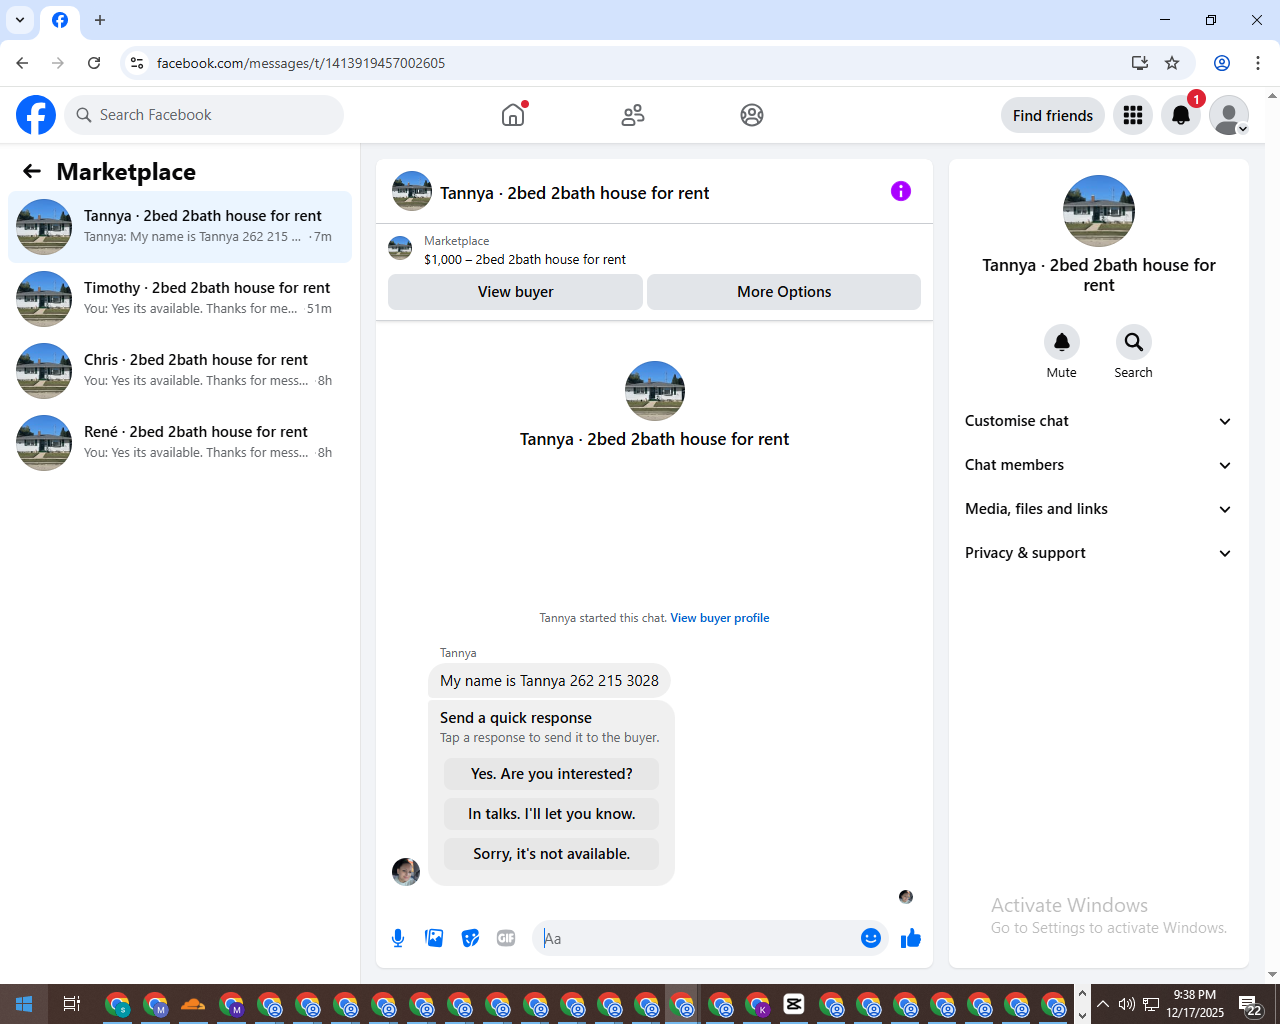Open the Tannya conversation in list
This screenshot has height=1024, width=1280.
coord(180,227)
